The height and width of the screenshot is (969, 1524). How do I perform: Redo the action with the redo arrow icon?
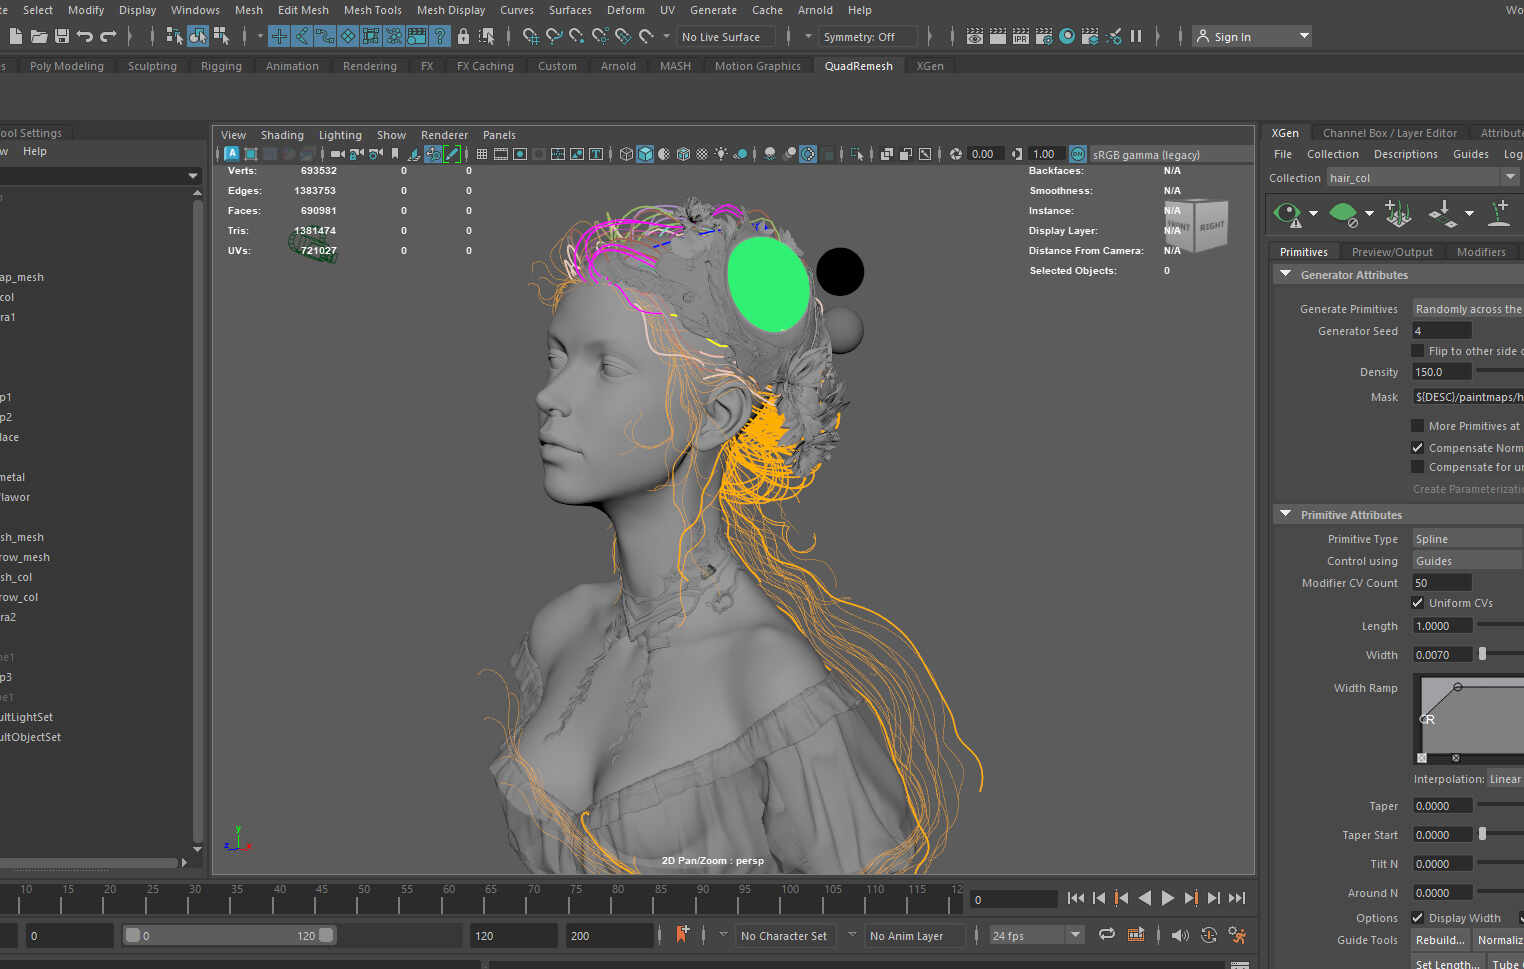(x=108, y=36)
